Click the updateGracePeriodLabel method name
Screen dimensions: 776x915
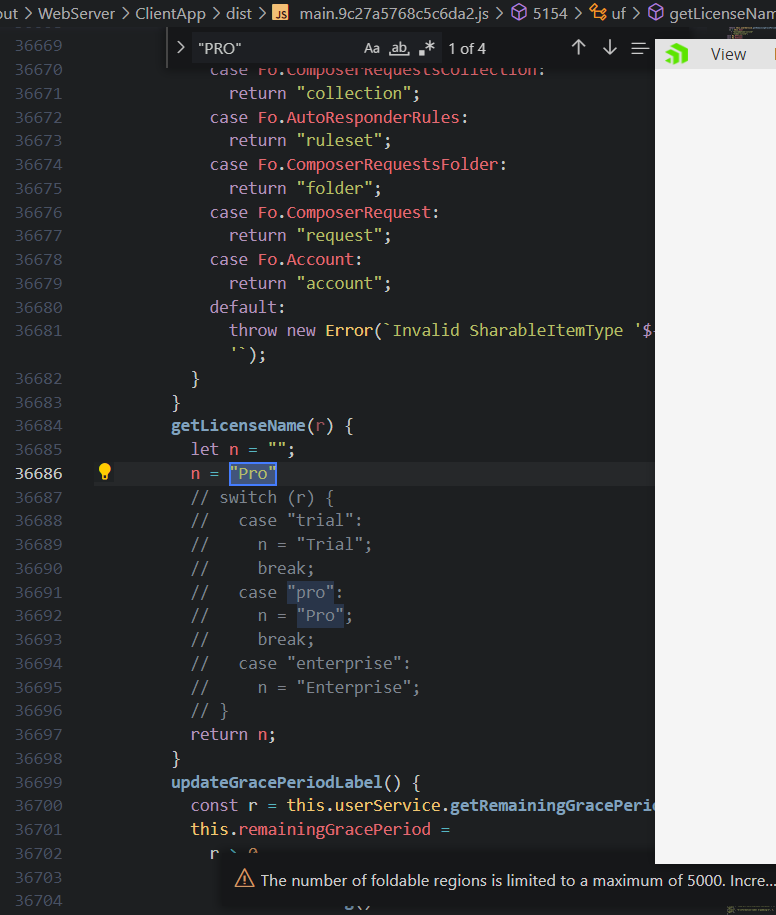pos(277,783)
